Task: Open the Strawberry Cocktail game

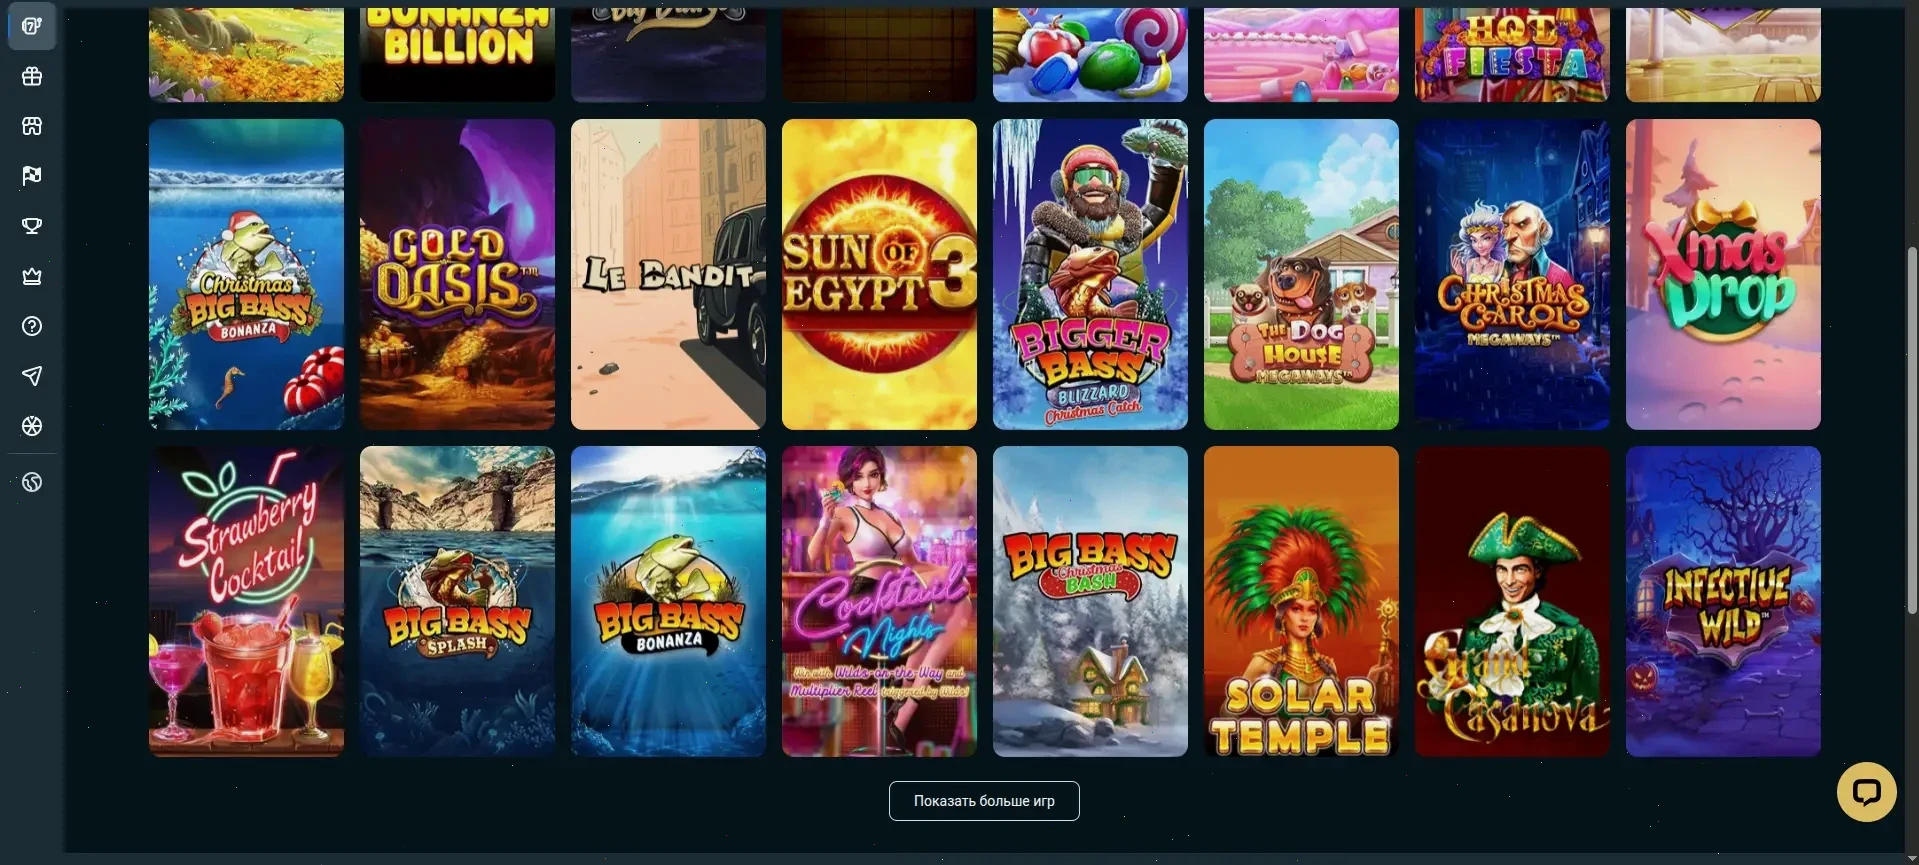Action: [246, 601]
